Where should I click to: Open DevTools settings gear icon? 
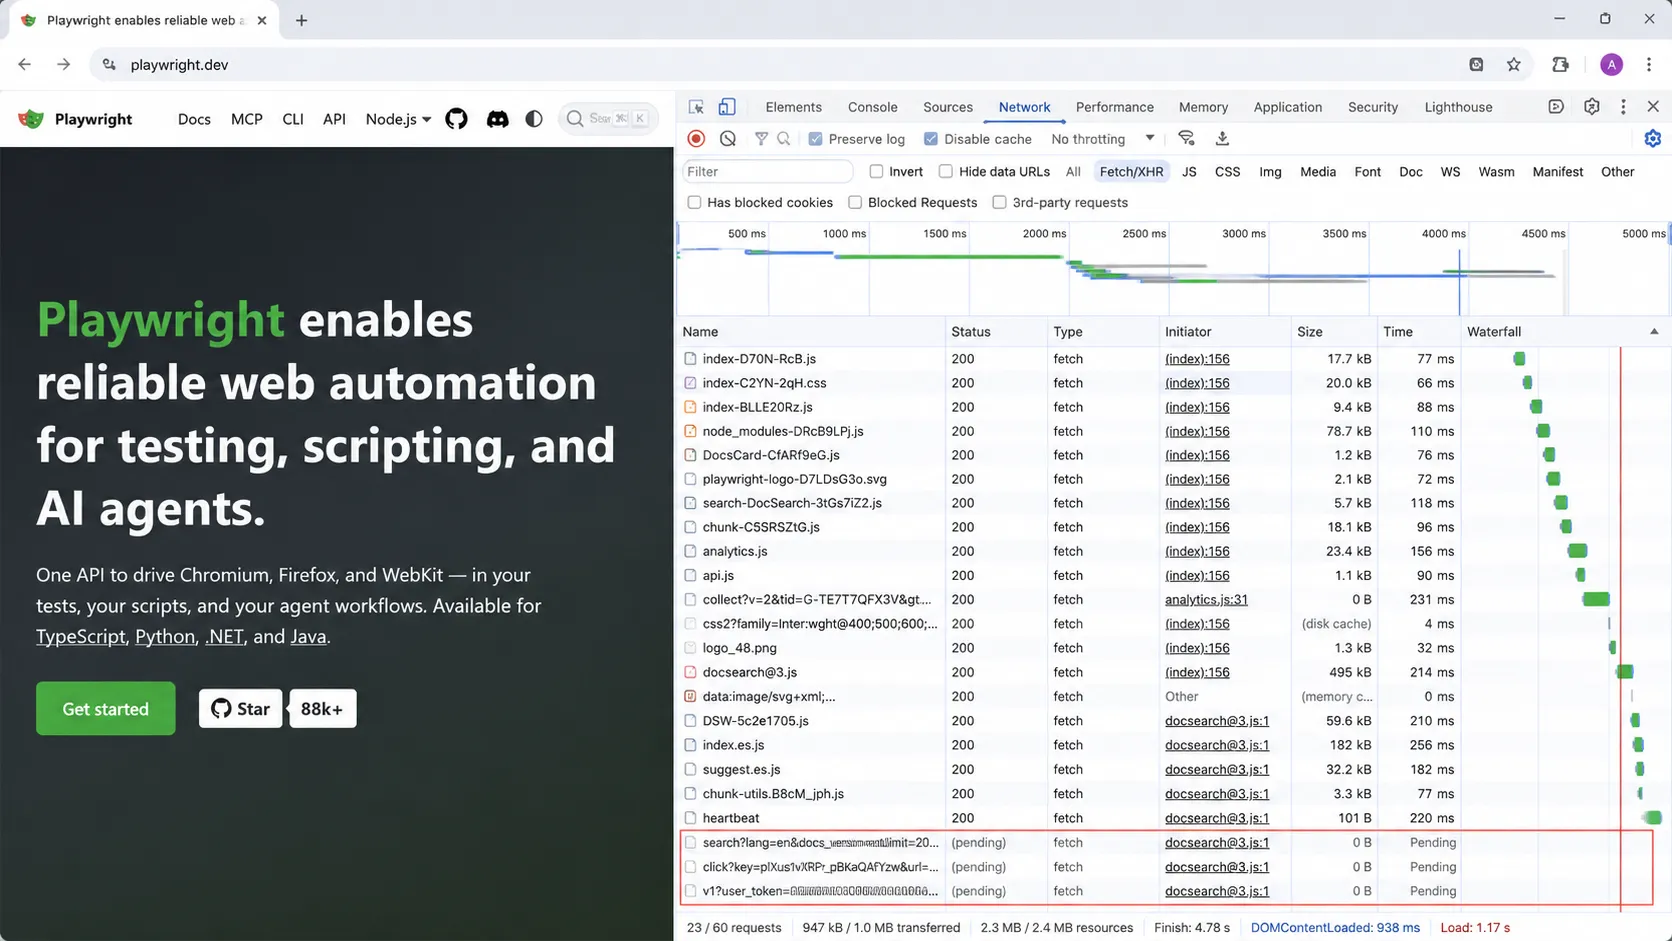coord(1592,107)
